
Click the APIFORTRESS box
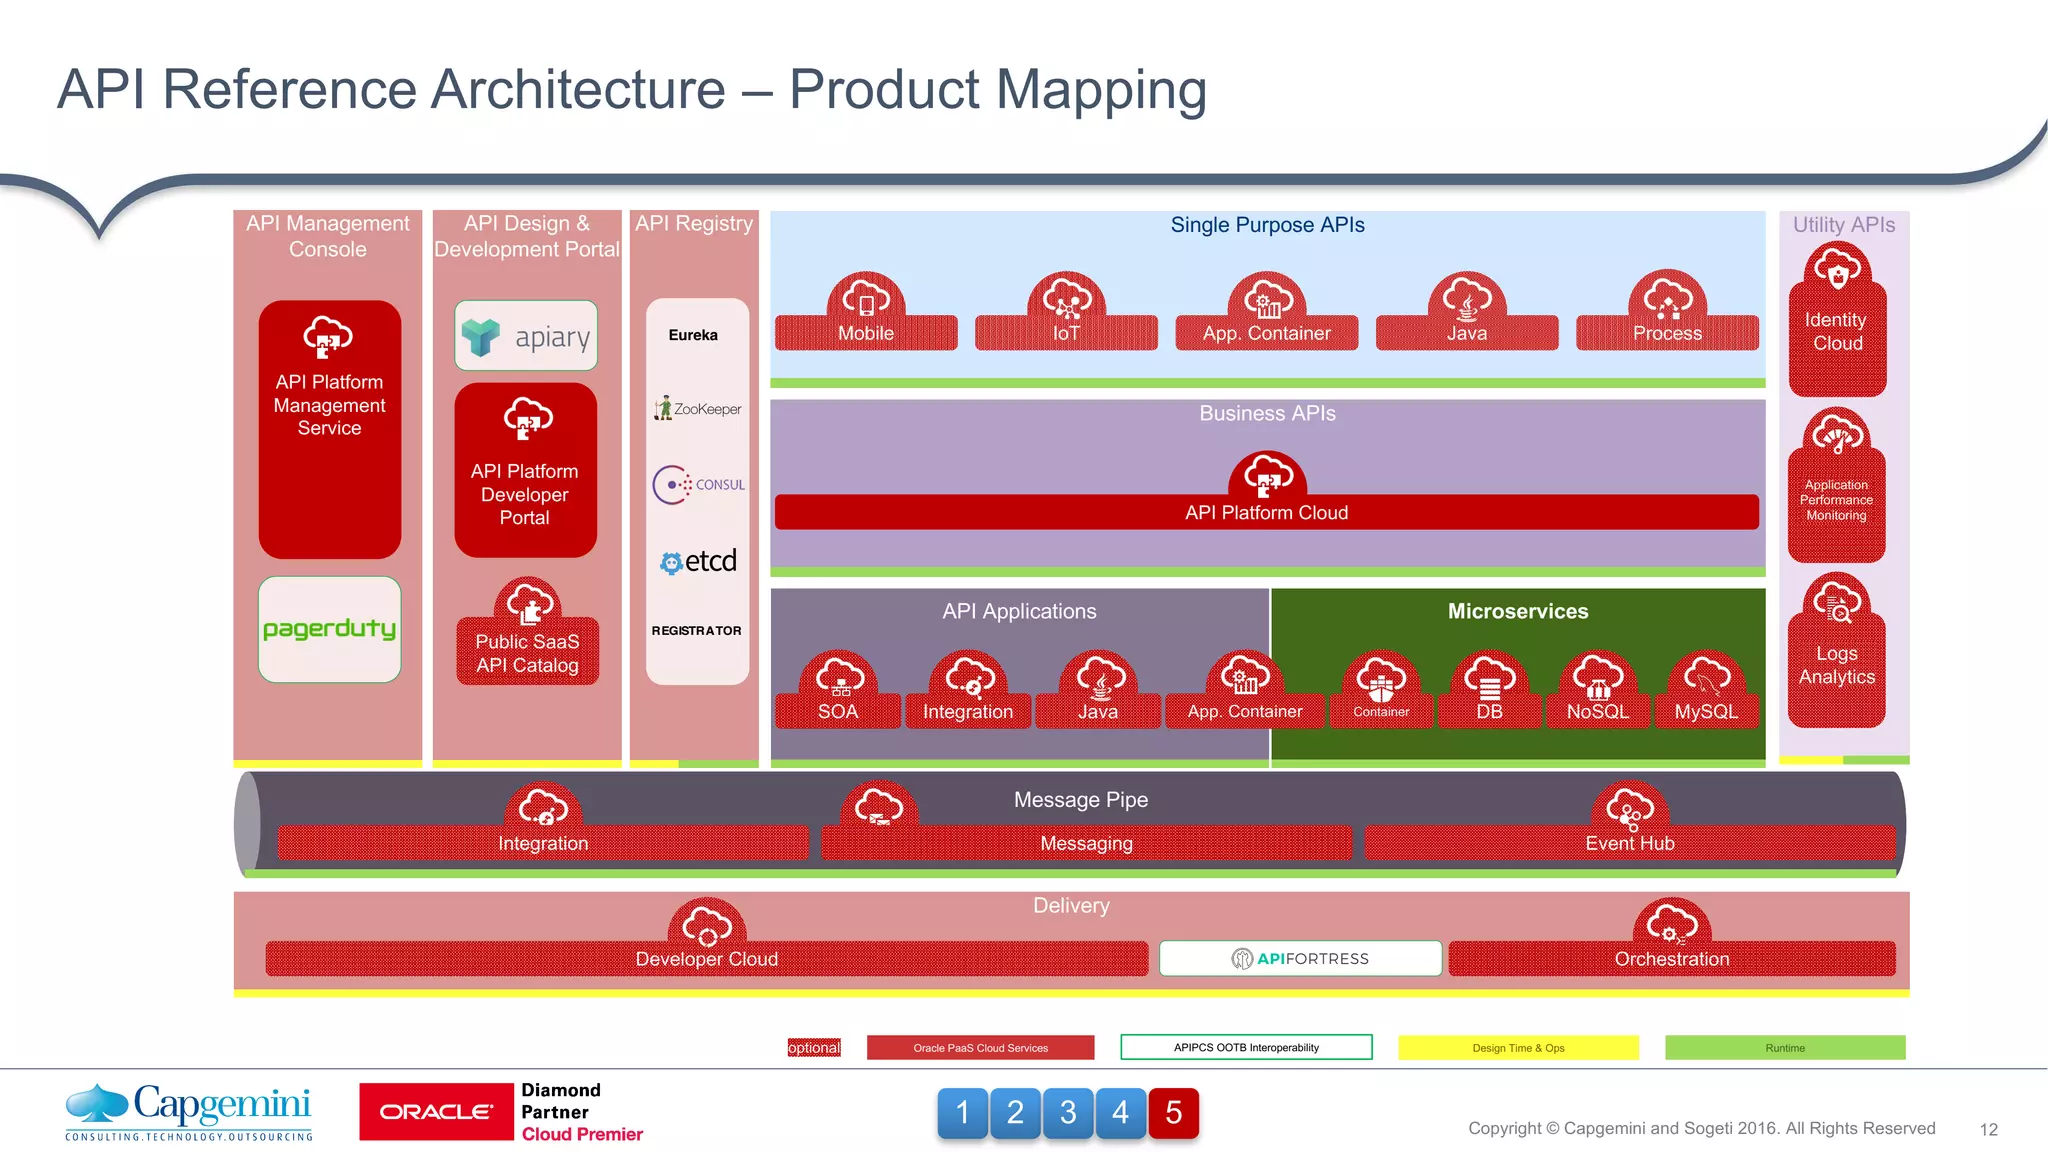1300,958
